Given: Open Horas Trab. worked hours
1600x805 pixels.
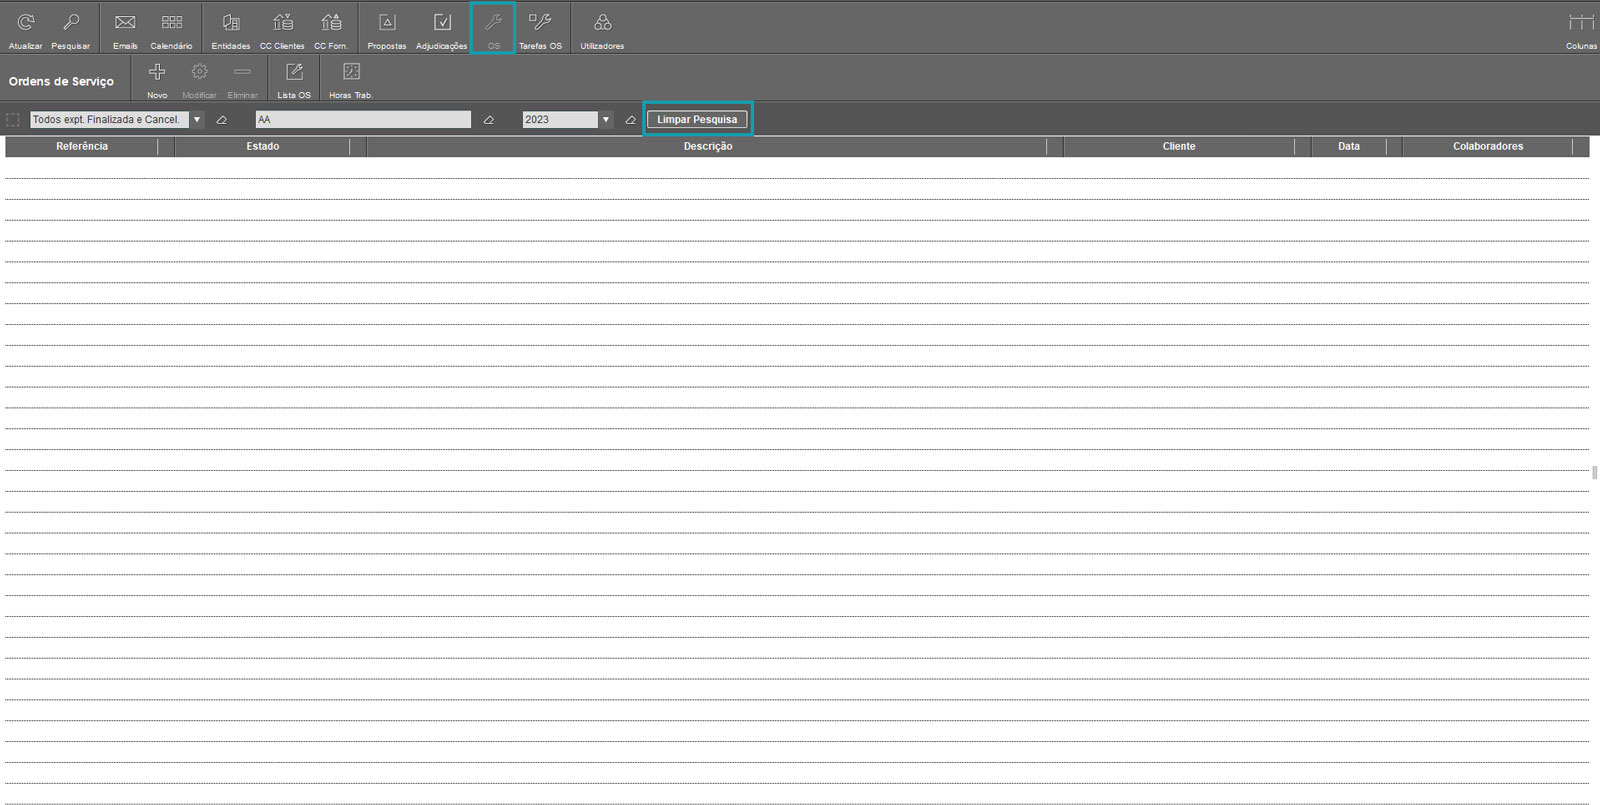Looking at the screenshot, I should (x=351, y=78).
